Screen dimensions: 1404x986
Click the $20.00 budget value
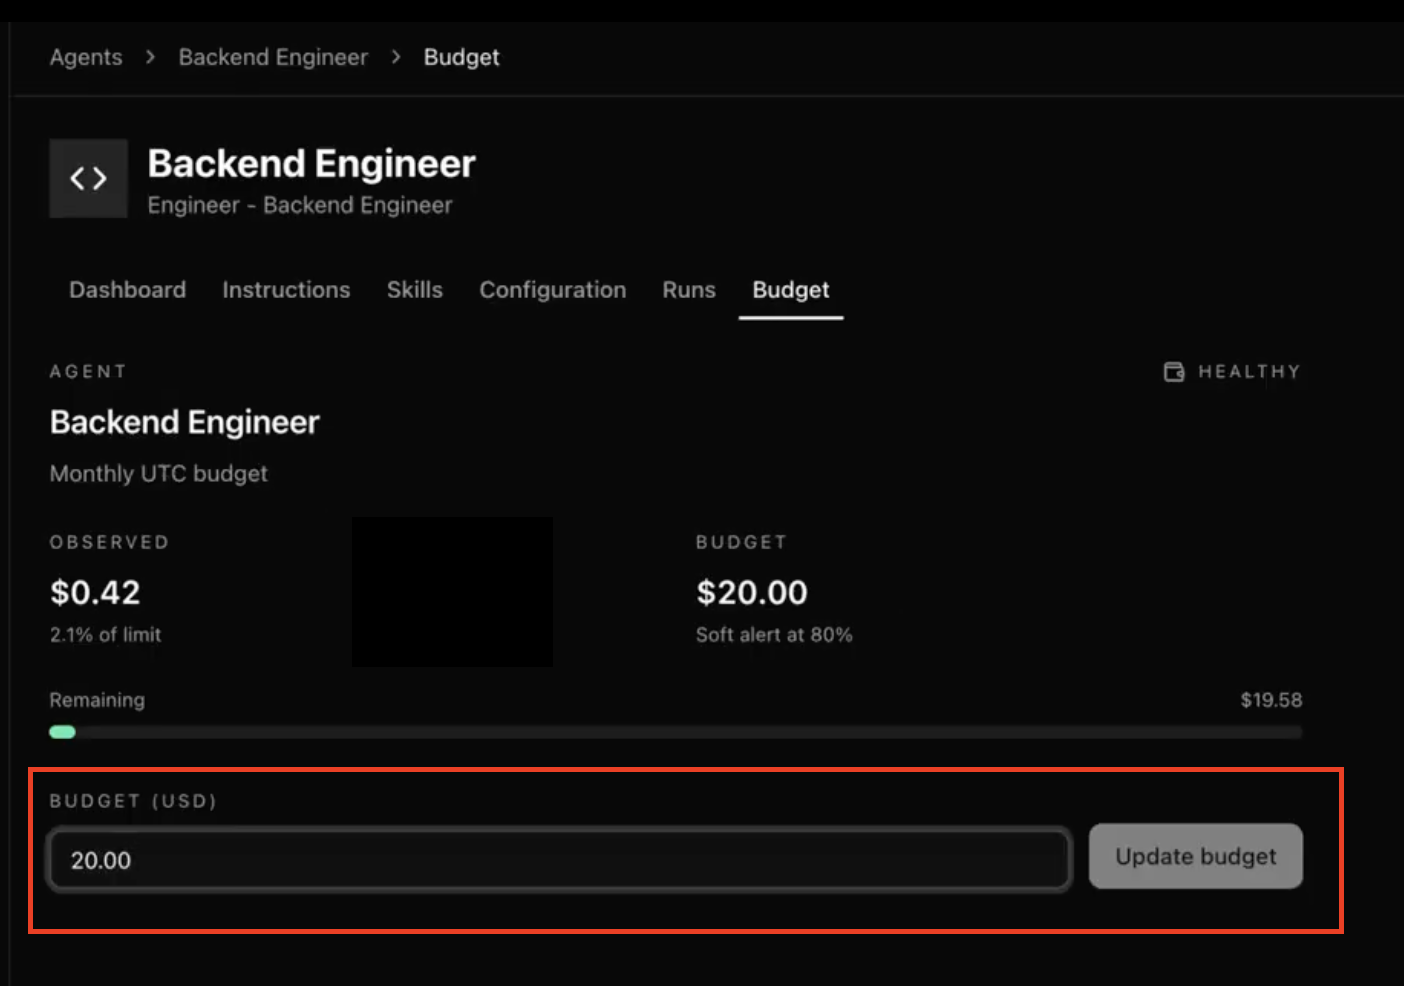click(751, 592)
